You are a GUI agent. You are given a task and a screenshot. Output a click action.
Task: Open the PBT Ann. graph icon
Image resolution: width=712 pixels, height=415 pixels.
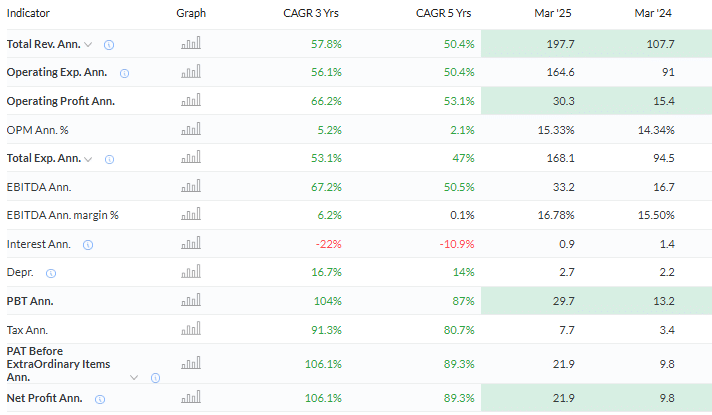[x=190, y=301]
